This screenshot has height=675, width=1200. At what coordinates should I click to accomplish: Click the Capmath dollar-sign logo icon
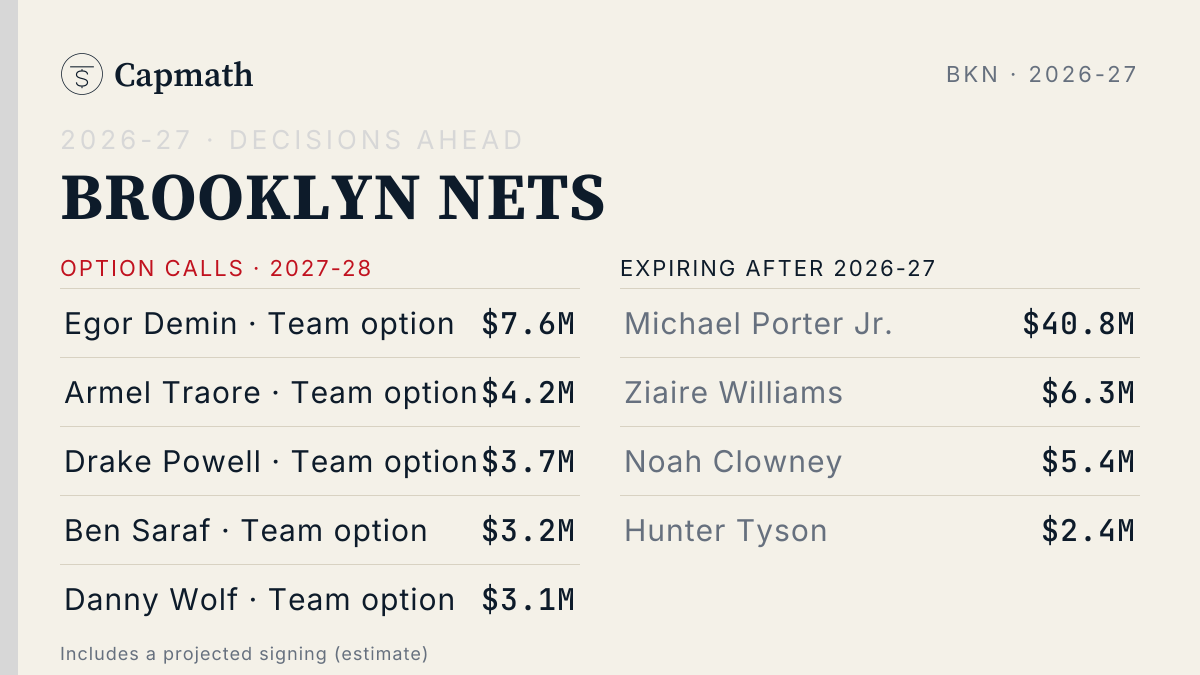coord(82,74)
